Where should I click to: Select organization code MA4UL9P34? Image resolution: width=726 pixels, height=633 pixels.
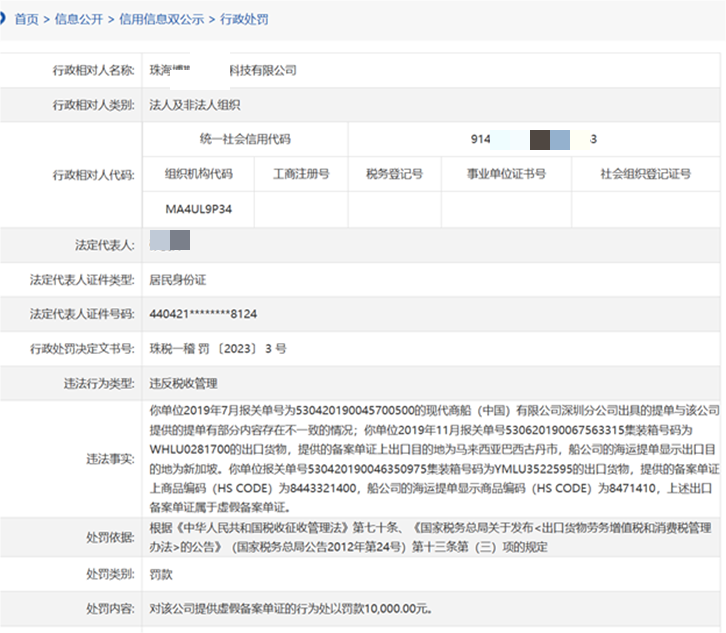tap(198, 209)
